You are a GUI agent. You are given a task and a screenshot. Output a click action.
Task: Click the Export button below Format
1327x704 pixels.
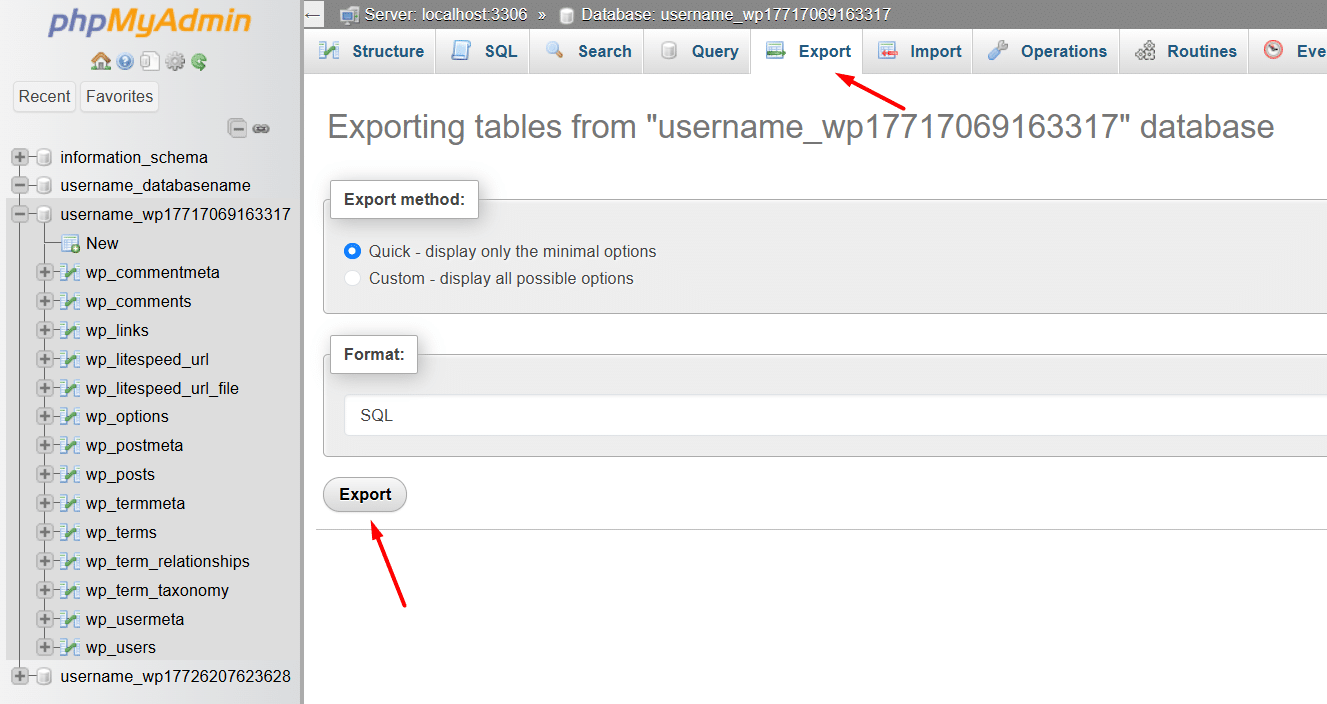coord(365,494)
